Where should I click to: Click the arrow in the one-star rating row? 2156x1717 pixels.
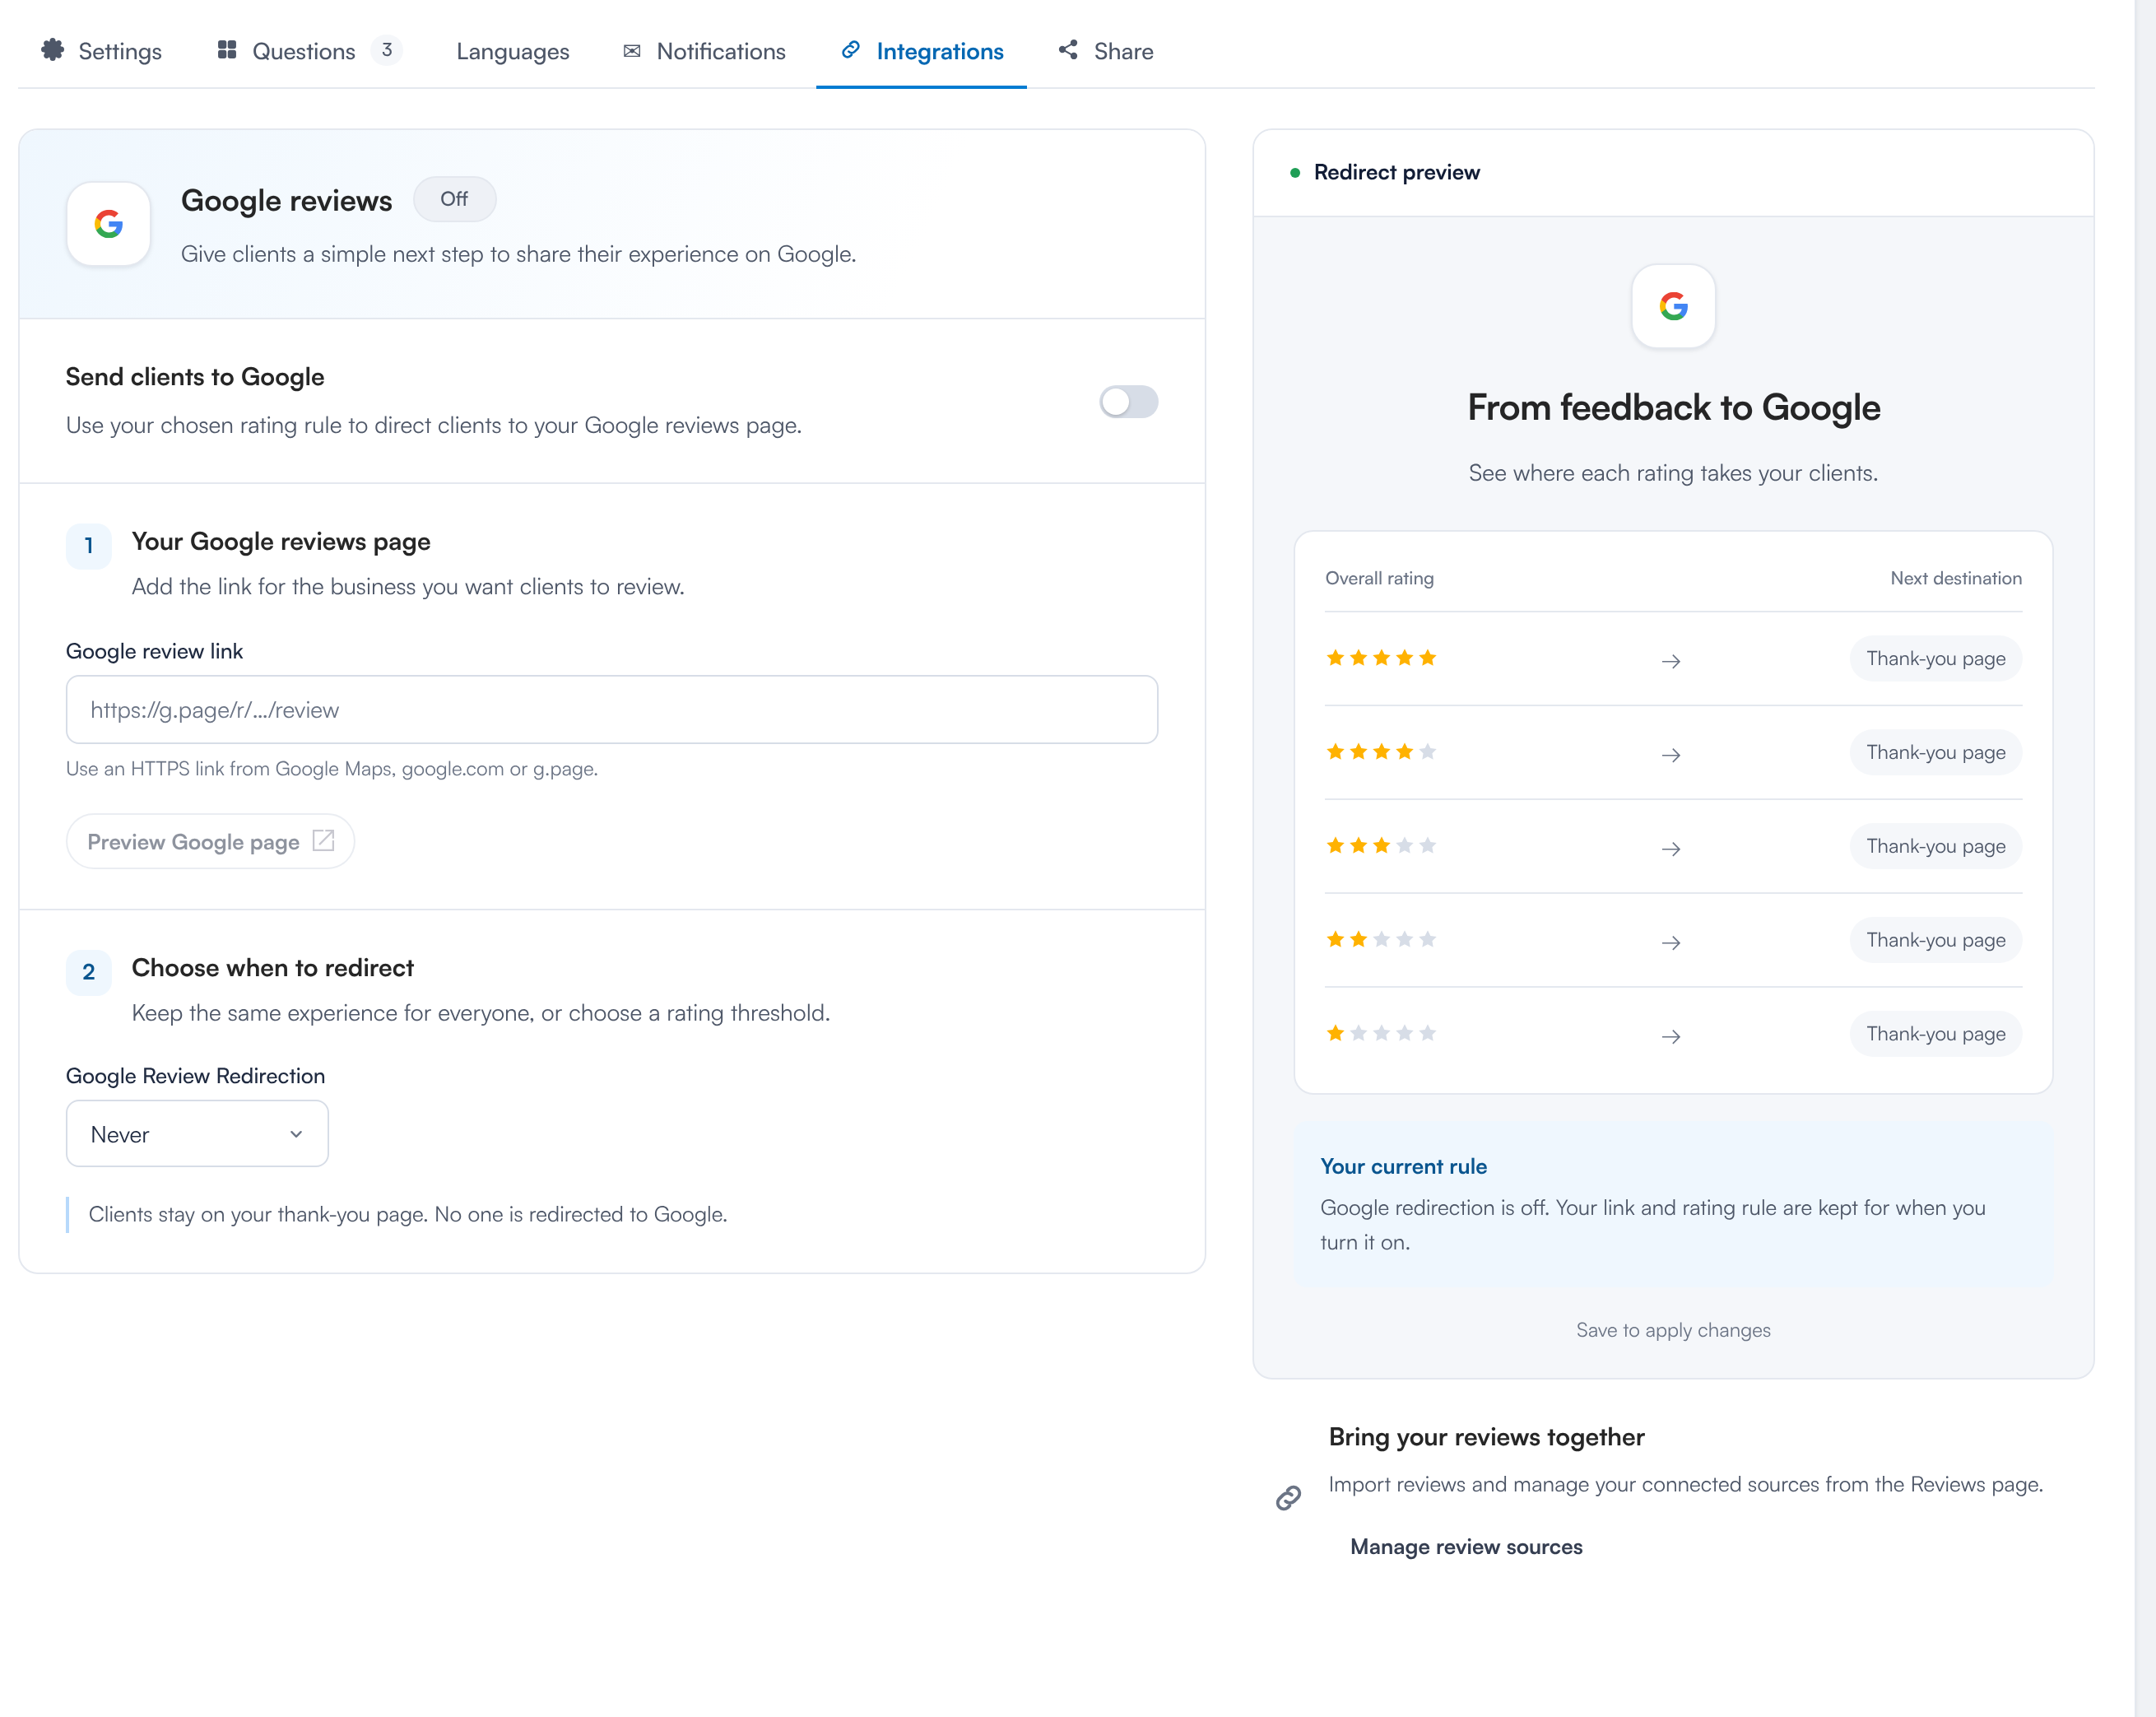coord(1671,1036)
